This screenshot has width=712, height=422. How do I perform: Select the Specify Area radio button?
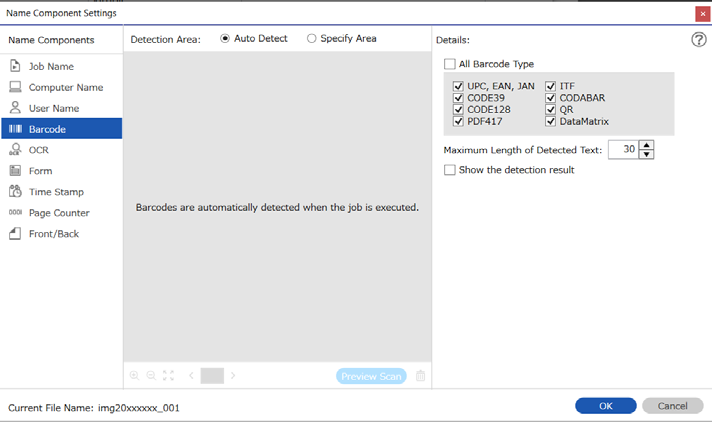click(312, 39)
